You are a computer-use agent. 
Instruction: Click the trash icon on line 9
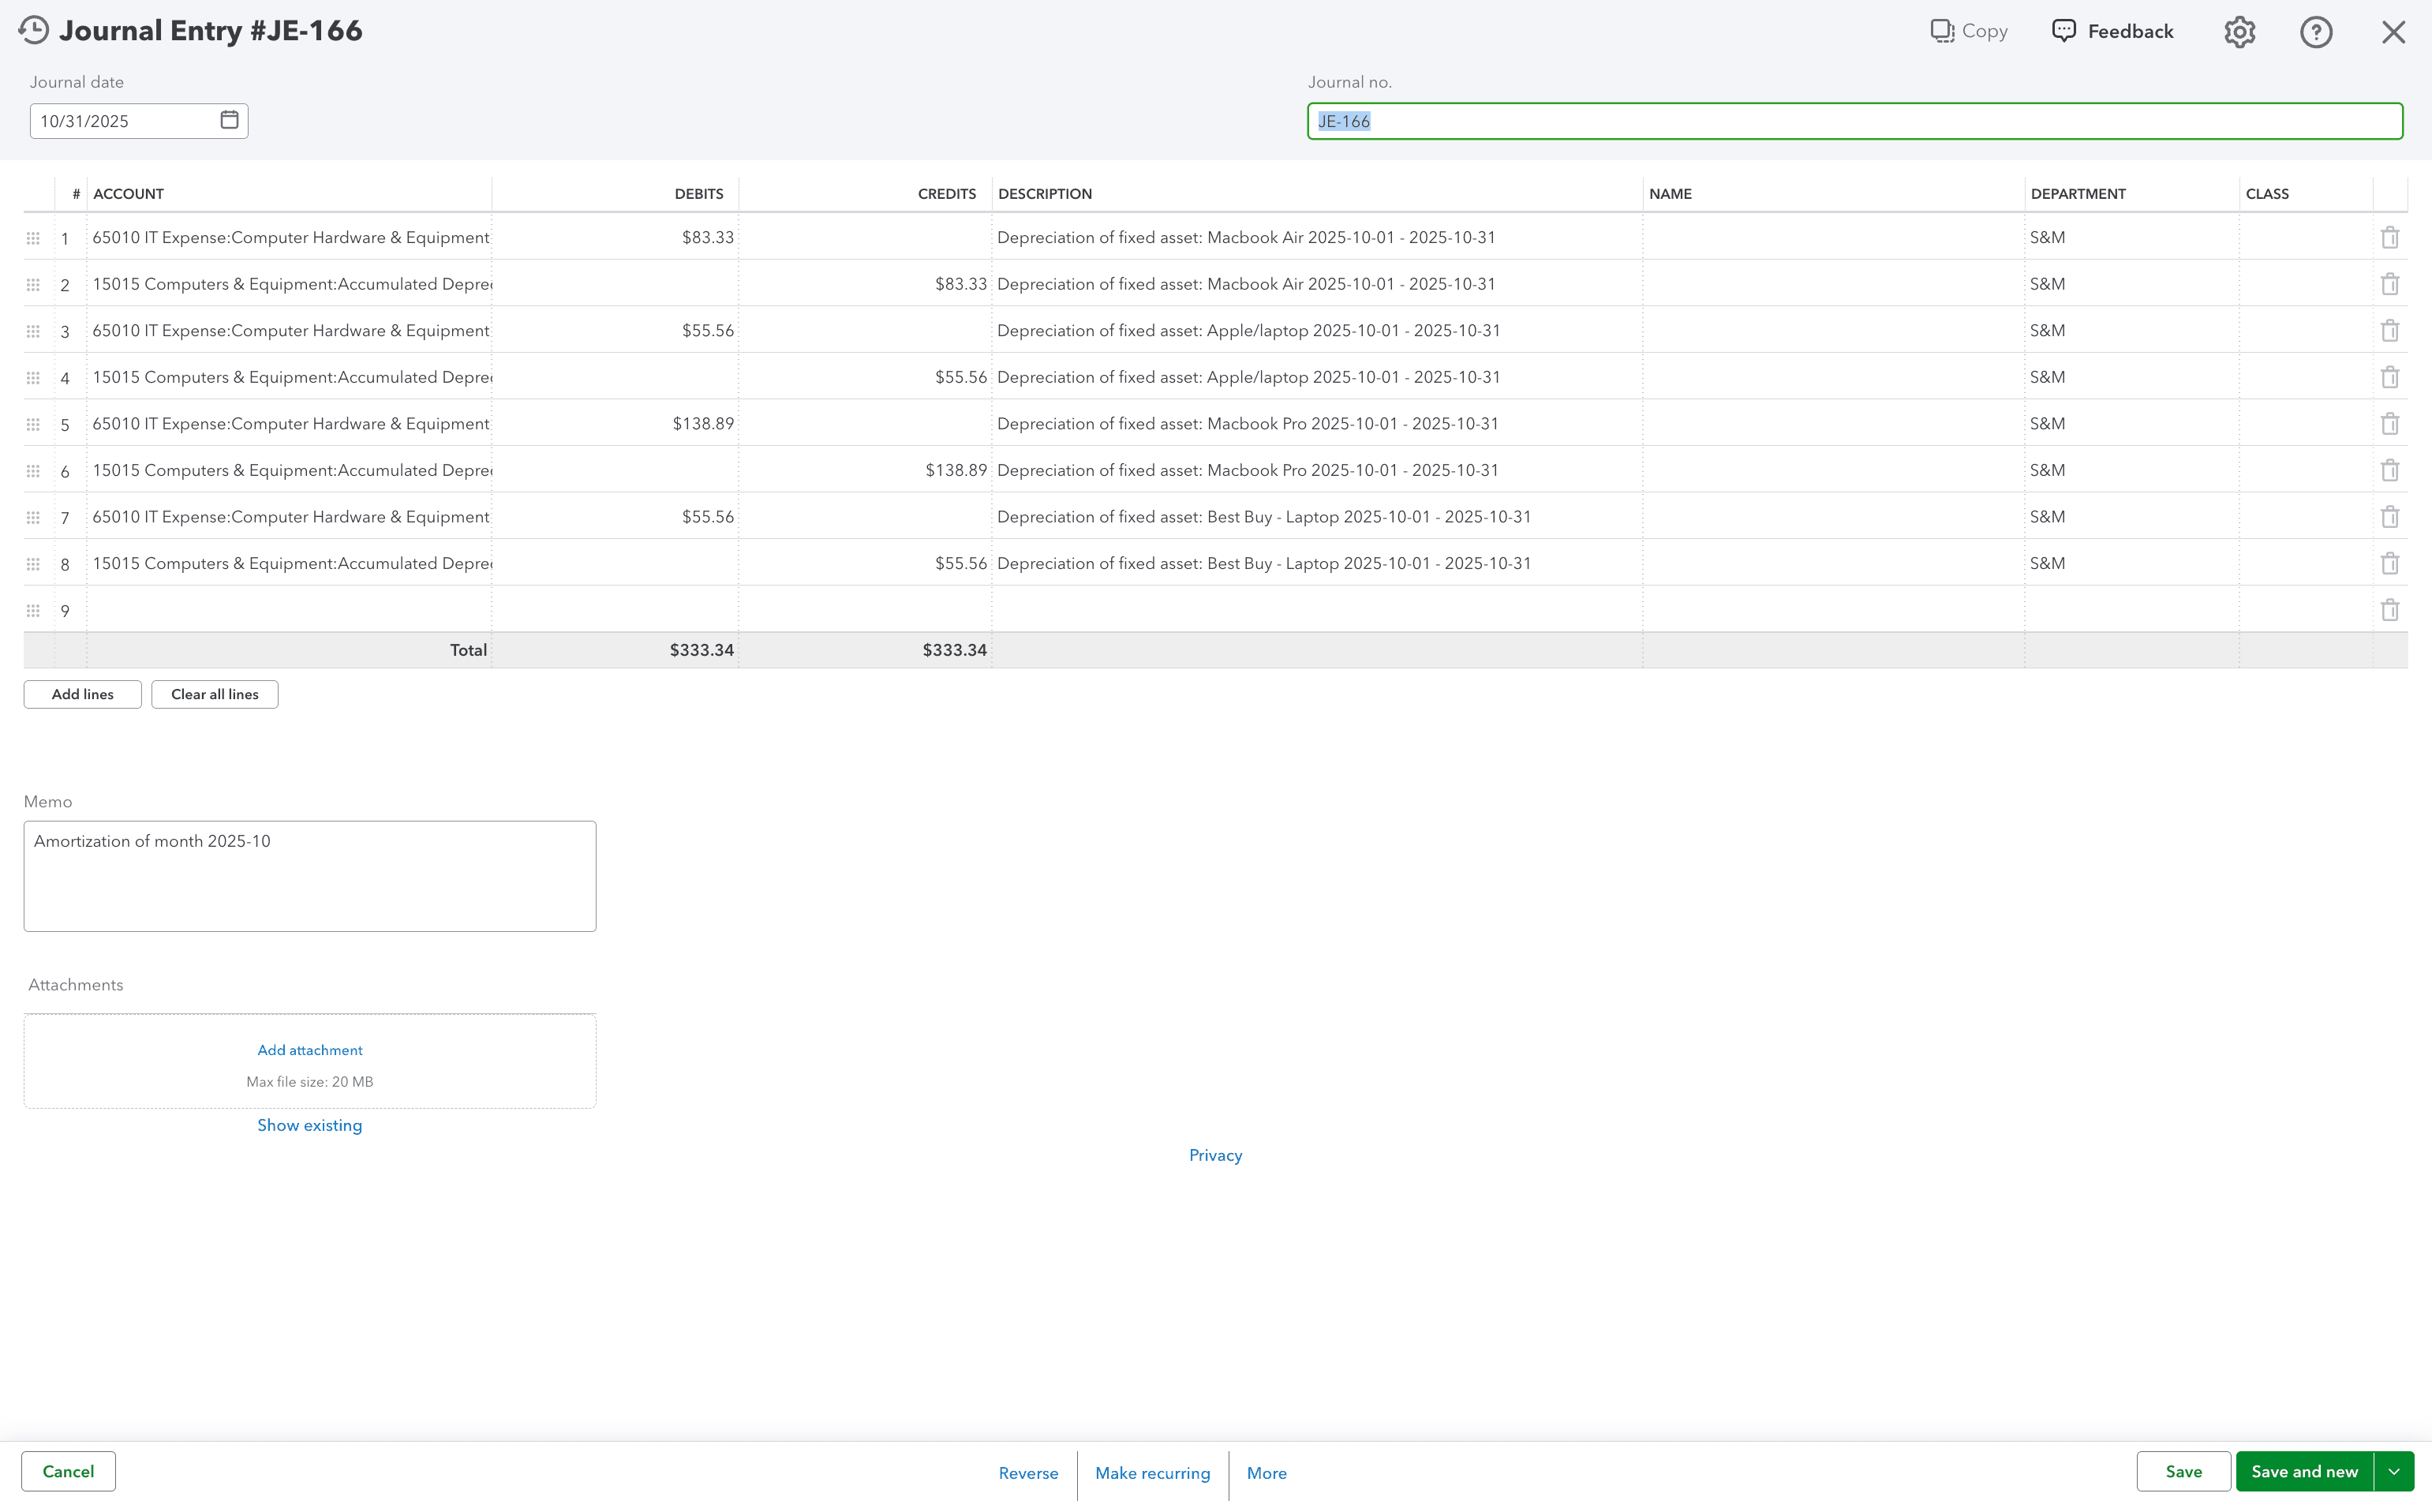(x=2390, y=610)
